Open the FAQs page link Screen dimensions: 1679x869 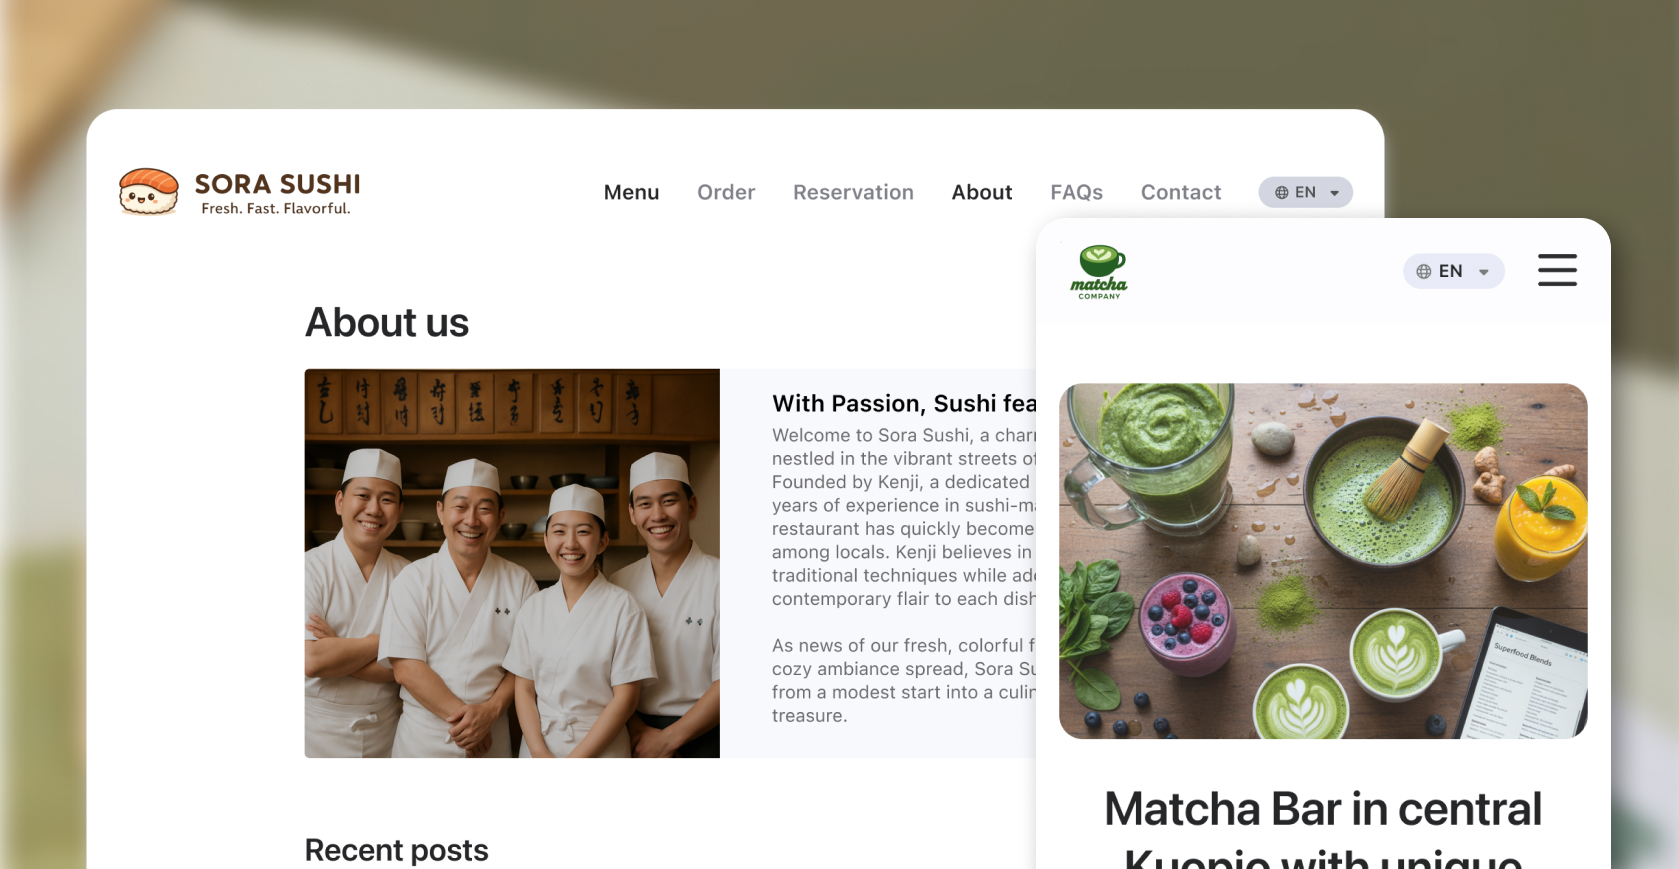(1076, 192)
